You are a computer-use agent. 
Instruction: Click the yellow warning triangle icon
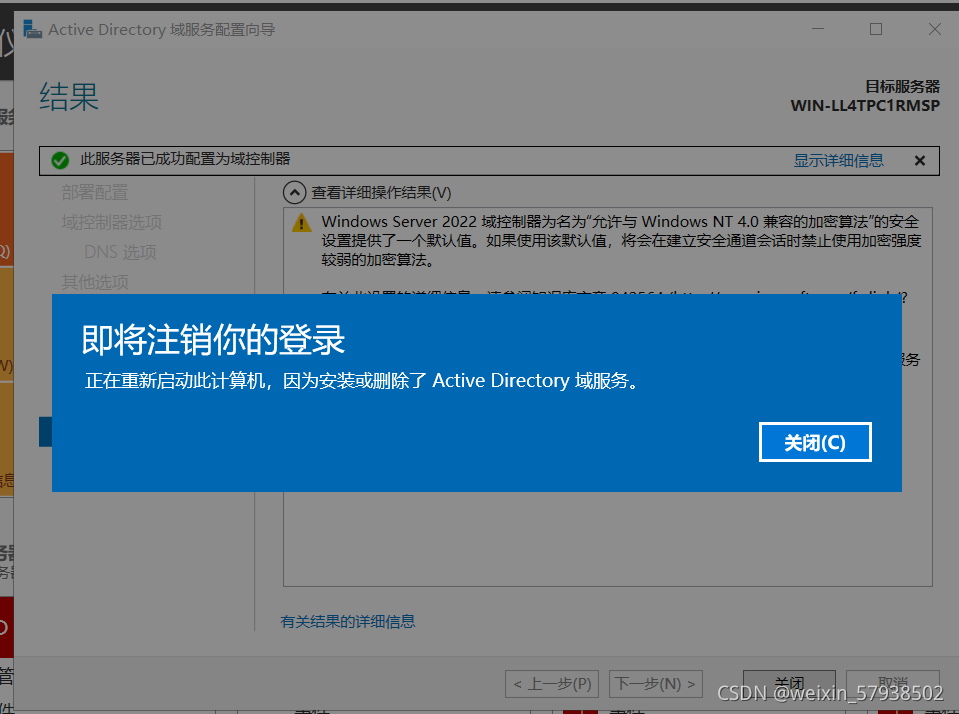click(302, 223)
